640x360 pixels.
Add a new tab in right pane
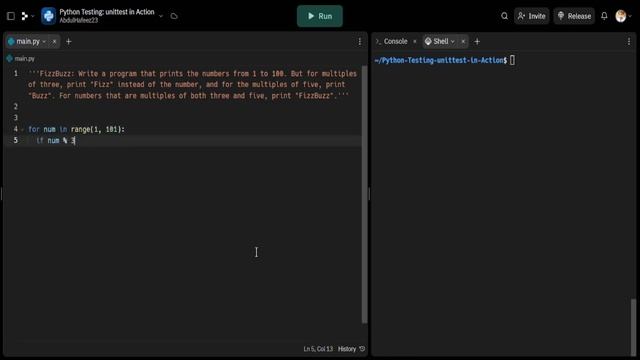click(x=477, y=41)
